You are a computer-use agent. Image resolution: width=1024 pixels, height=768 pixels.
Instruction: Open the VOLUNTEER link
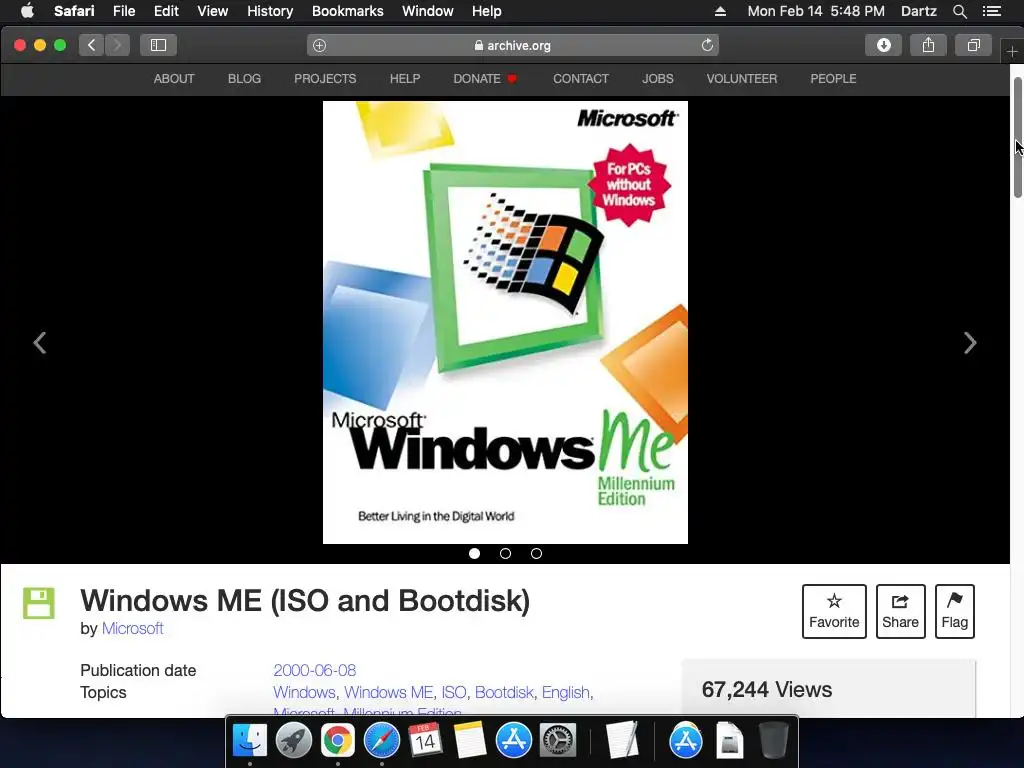(742, 78)
